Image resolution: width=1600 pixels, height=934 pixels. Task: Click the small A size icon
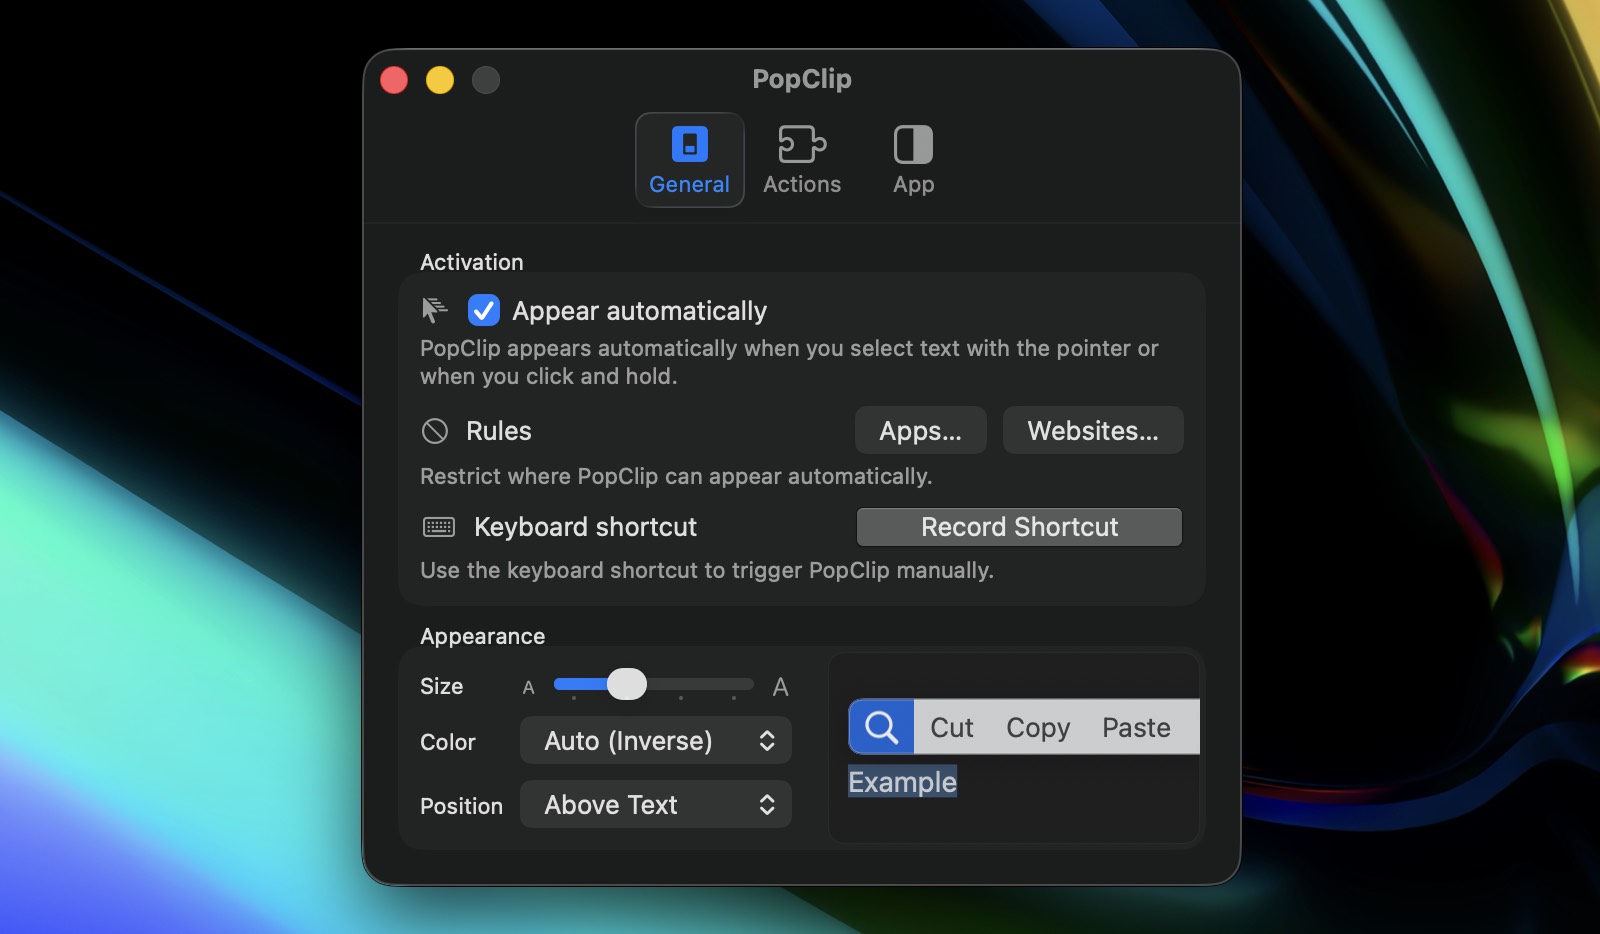click(x=529, y=688)
